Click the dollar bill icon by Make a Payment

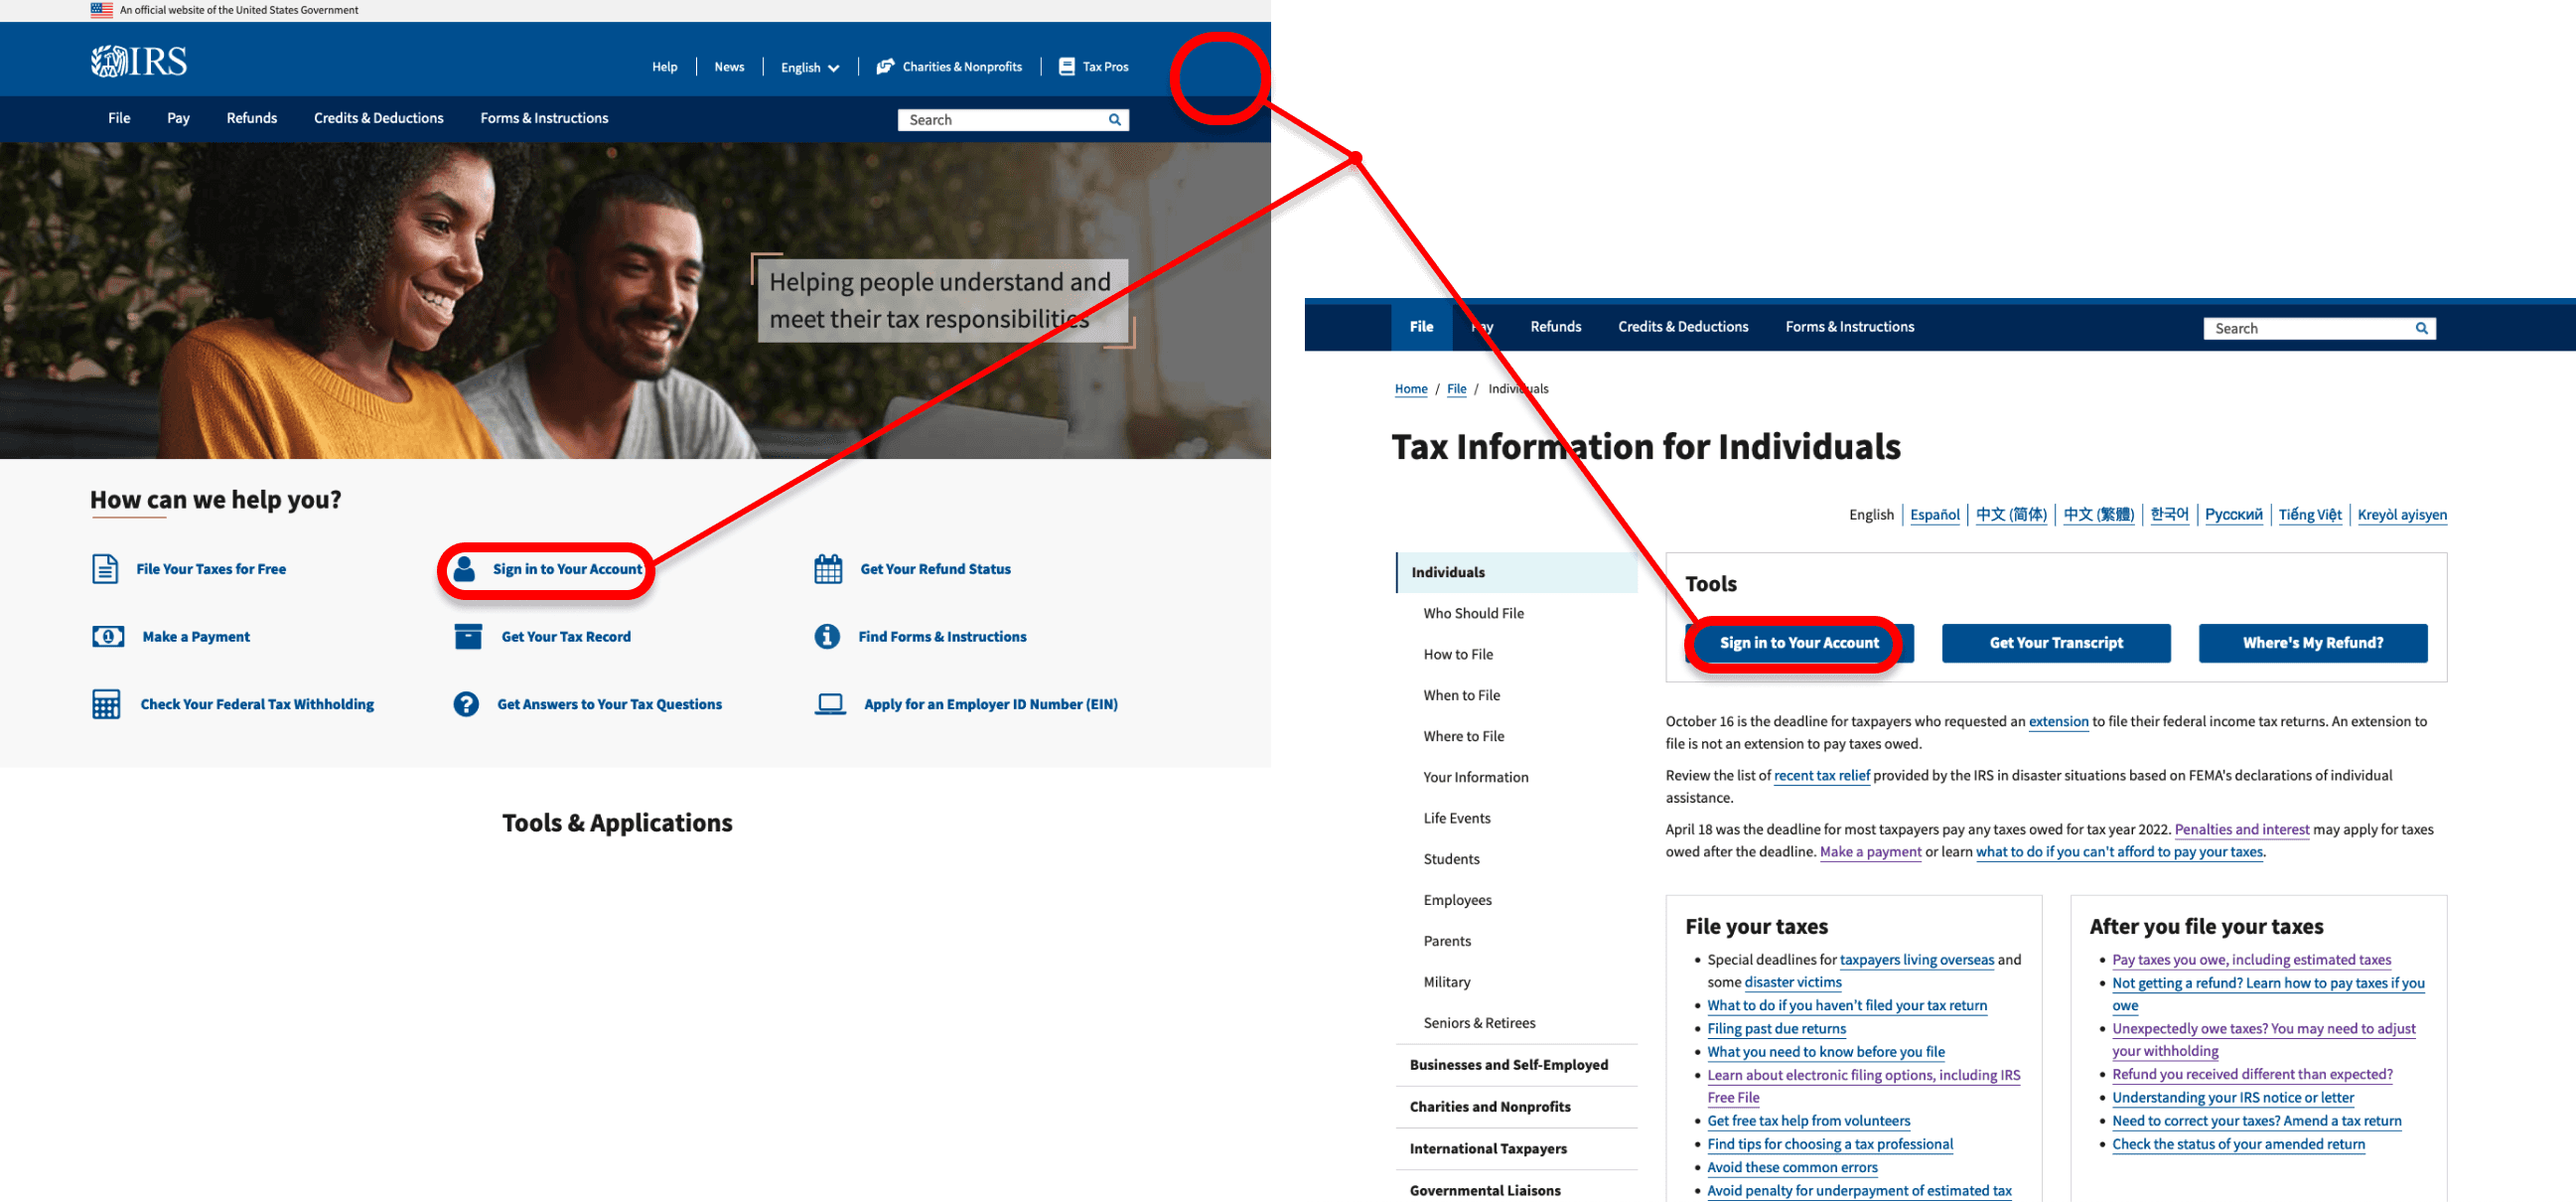point(108,637)
